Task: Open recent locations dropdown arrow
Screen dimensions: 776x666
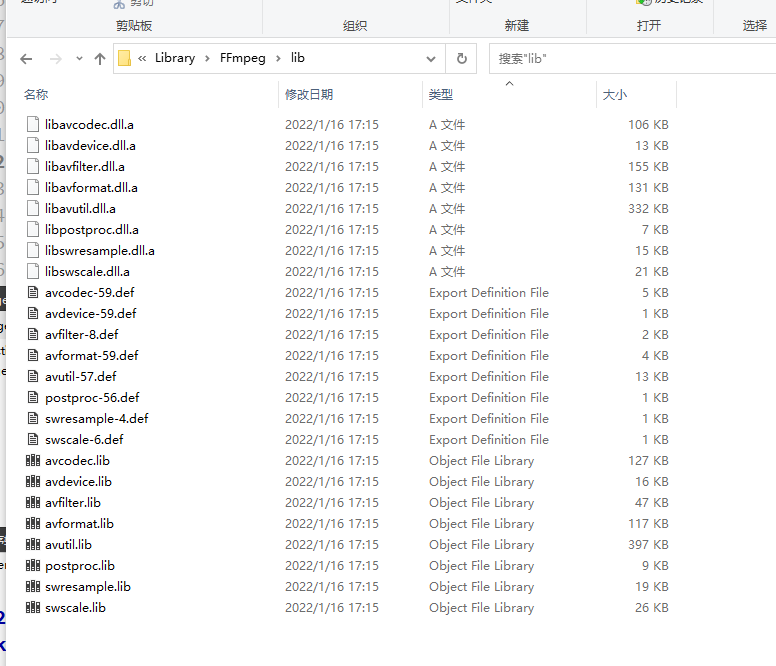Action: [x=79, y=59]
